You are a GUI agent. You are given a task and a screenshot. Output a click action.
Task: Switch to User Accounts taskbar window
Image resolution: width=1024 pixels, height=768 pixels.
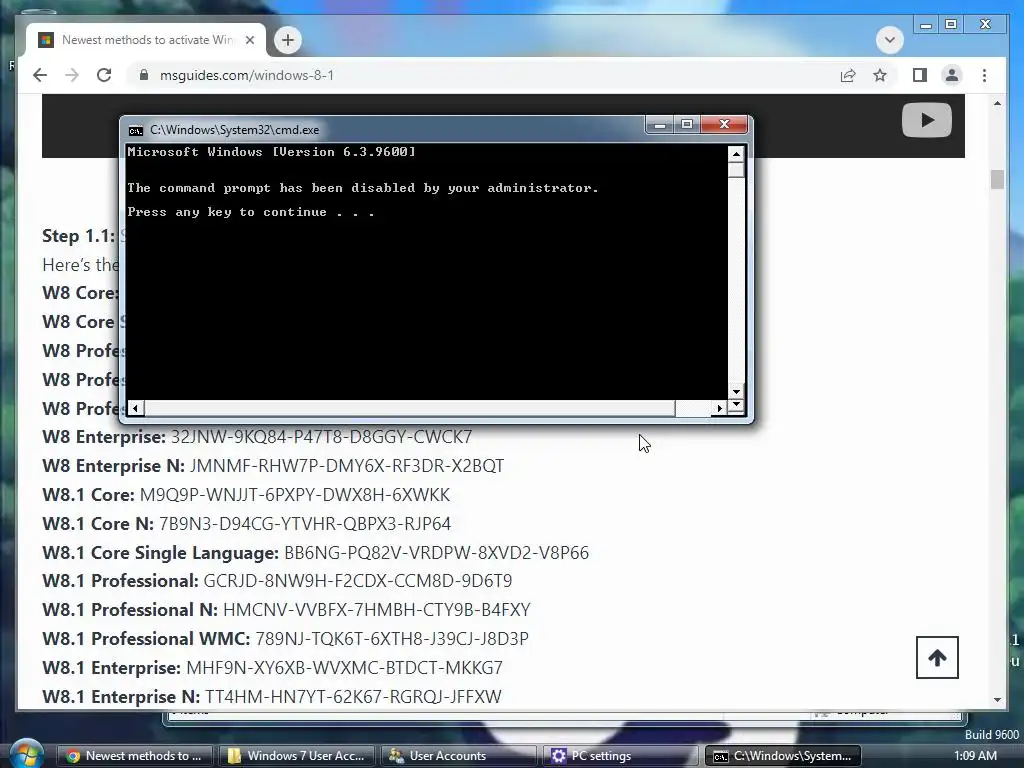point(458,756)
